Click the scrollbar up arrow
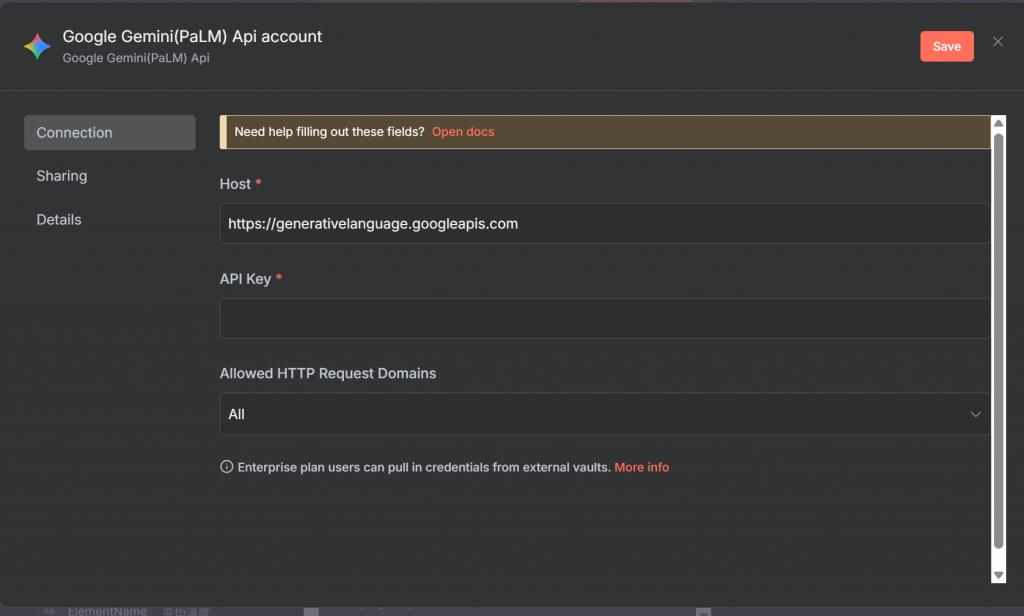1024x616 pixels. click(998, 124)
